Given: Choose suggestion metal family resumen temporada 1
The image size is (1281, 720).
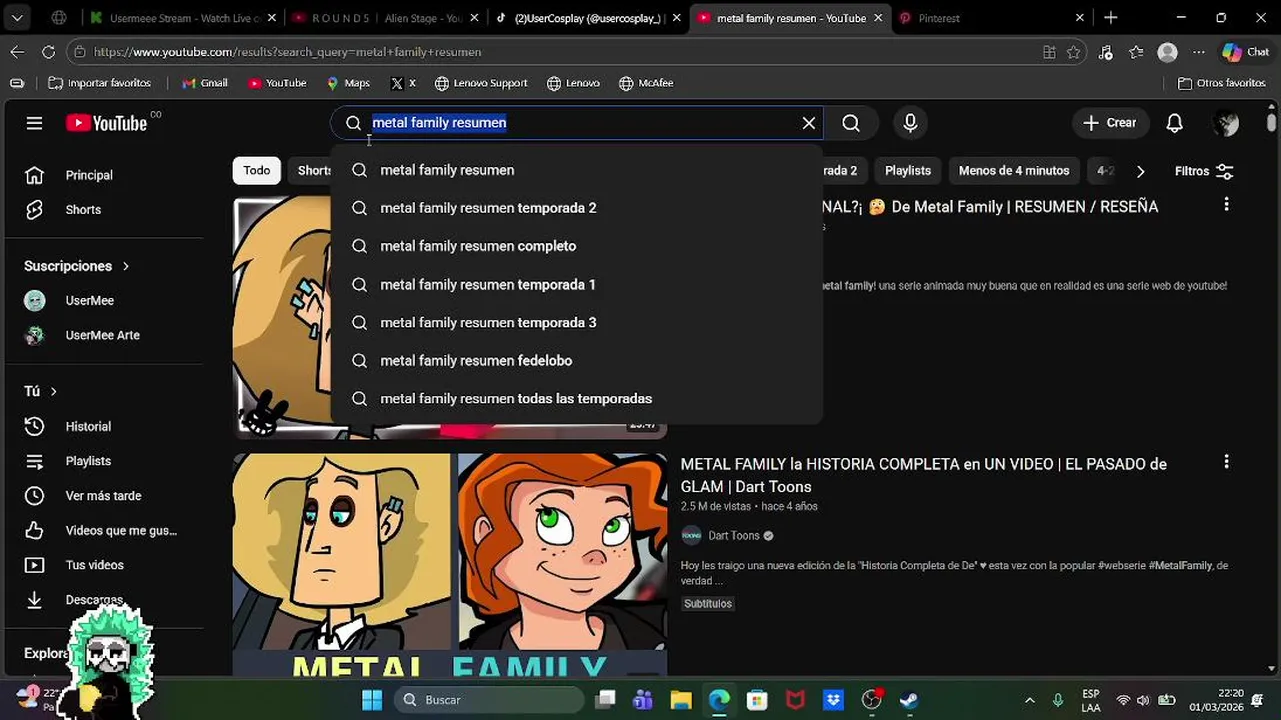Looking at the screenshot, I should (x=577, y=285).
